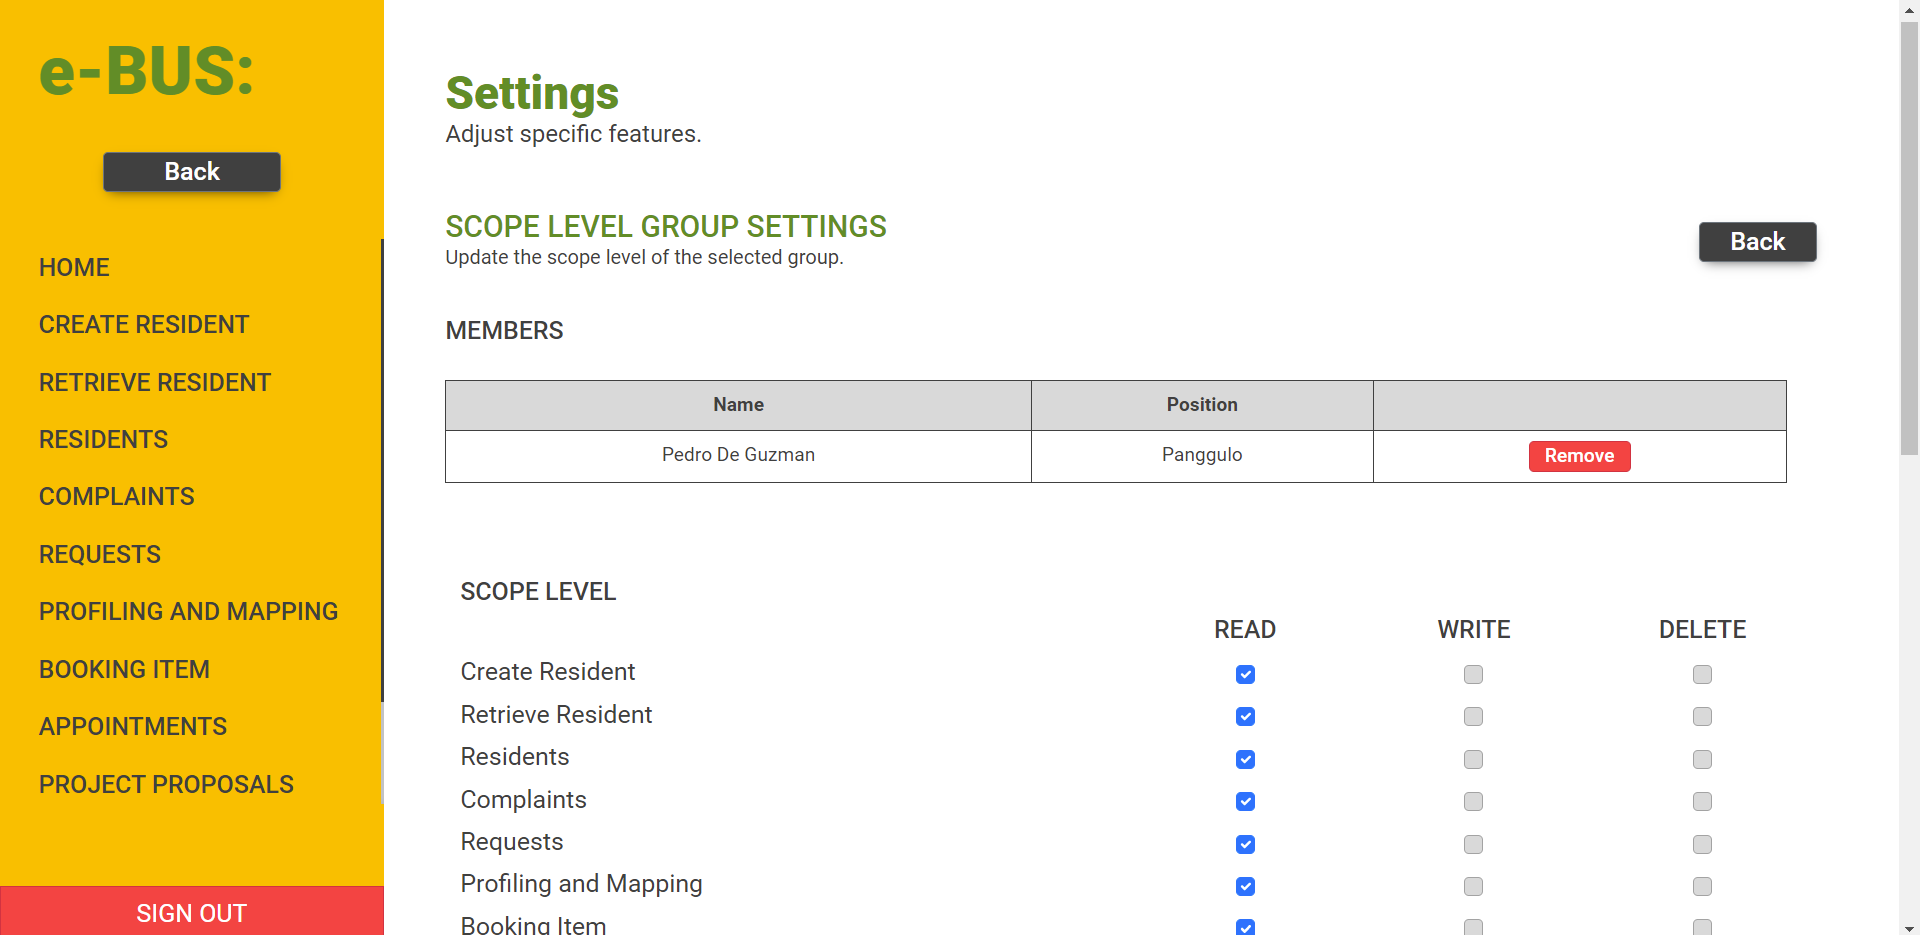Open the Home menu item
1920x935 pixels.
[x=74, y=267]
